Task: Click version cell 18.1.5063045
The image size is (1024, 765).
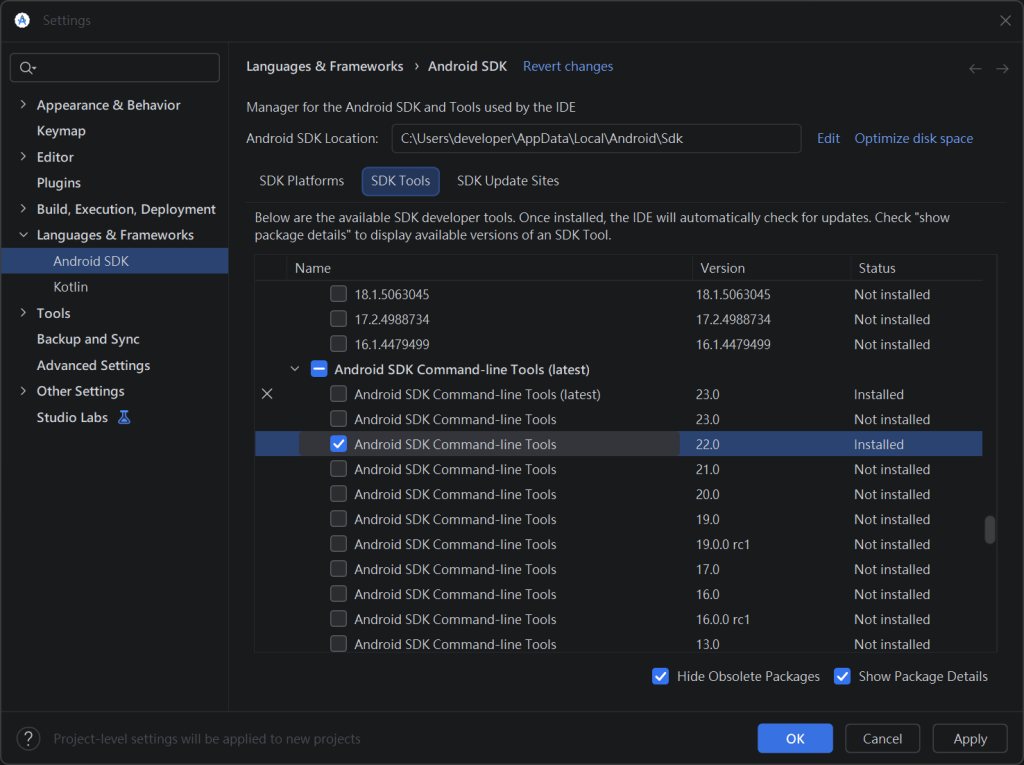Action: tap(733, 294)
